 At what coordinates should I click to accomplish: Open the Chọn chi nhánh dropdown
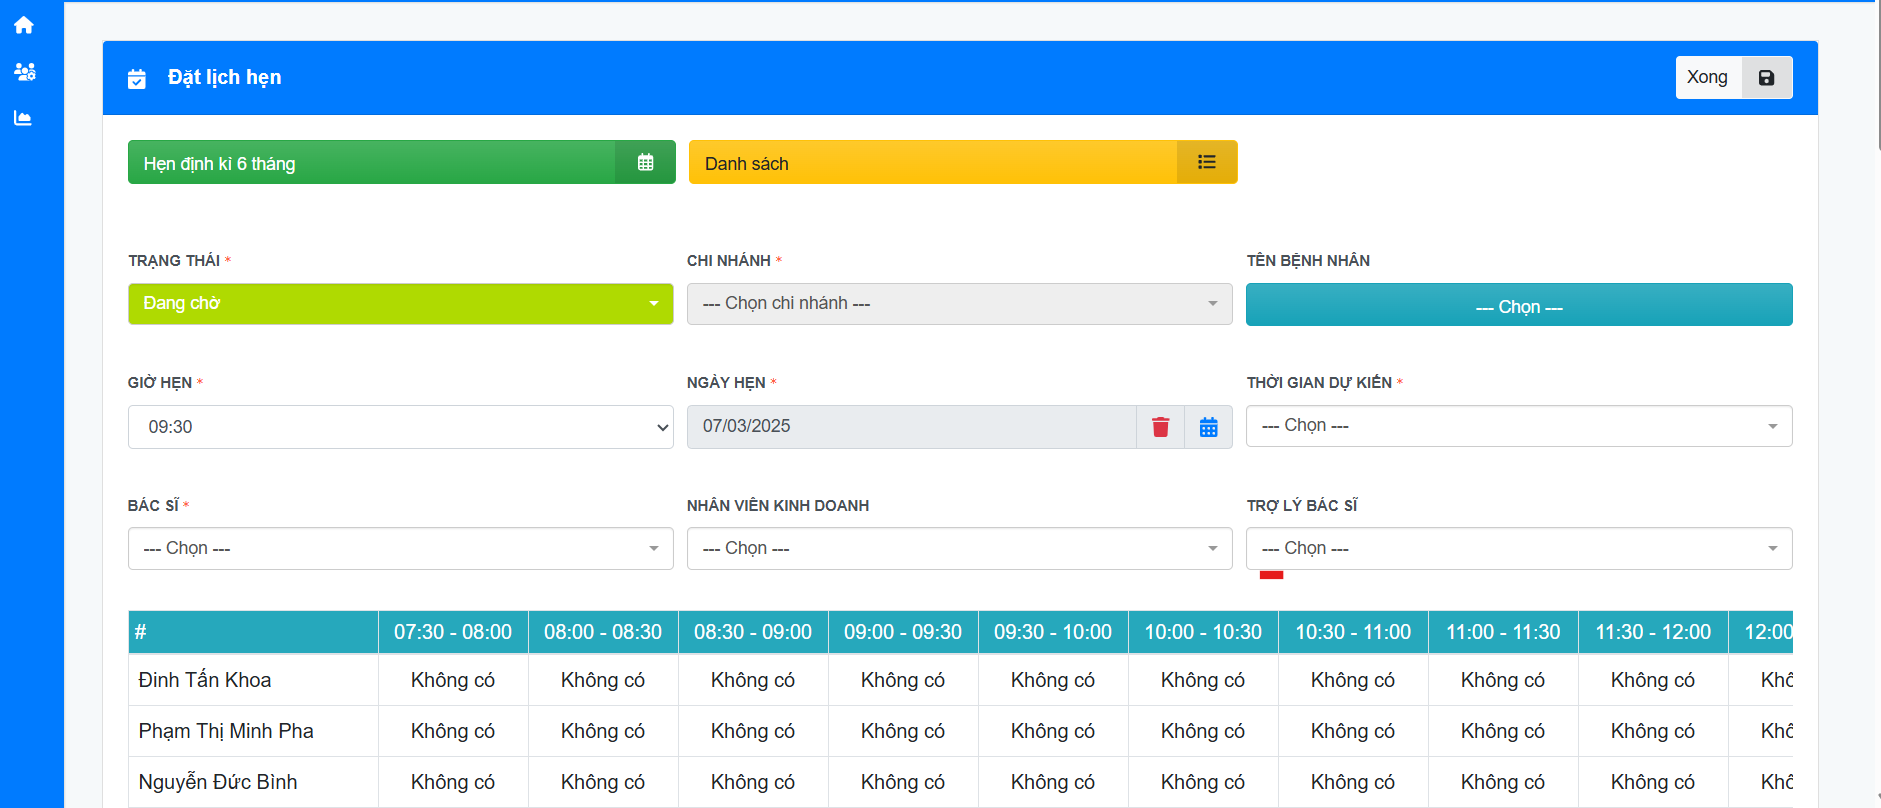959,304
